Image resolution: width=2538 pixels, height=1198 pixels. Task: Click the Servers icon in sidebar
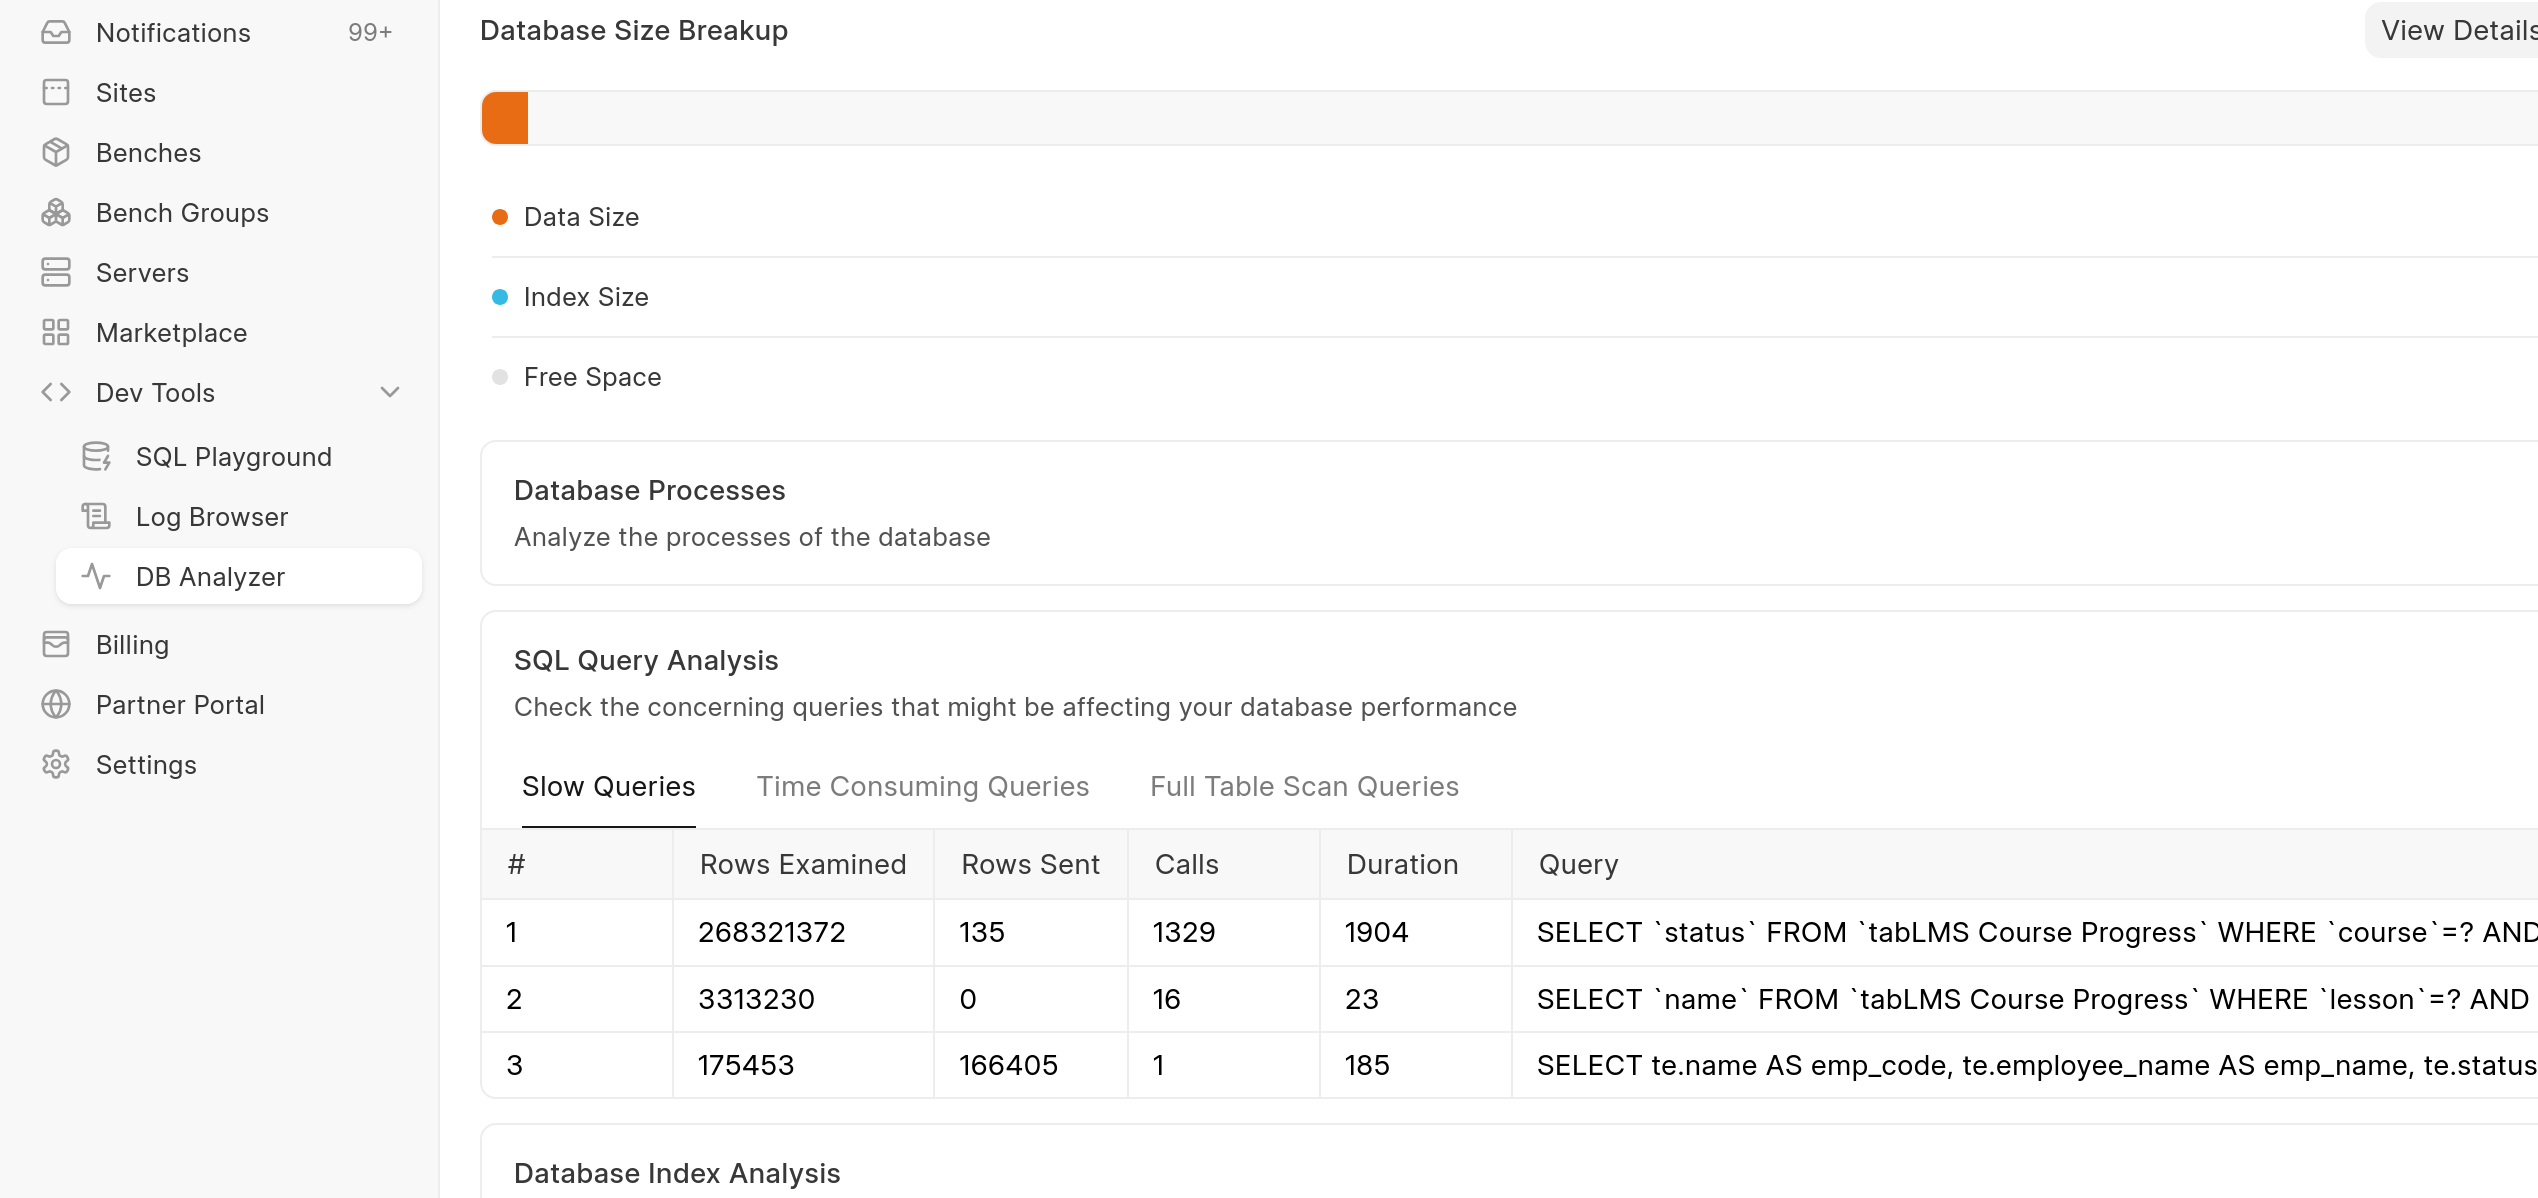click(x=56, y=273)
